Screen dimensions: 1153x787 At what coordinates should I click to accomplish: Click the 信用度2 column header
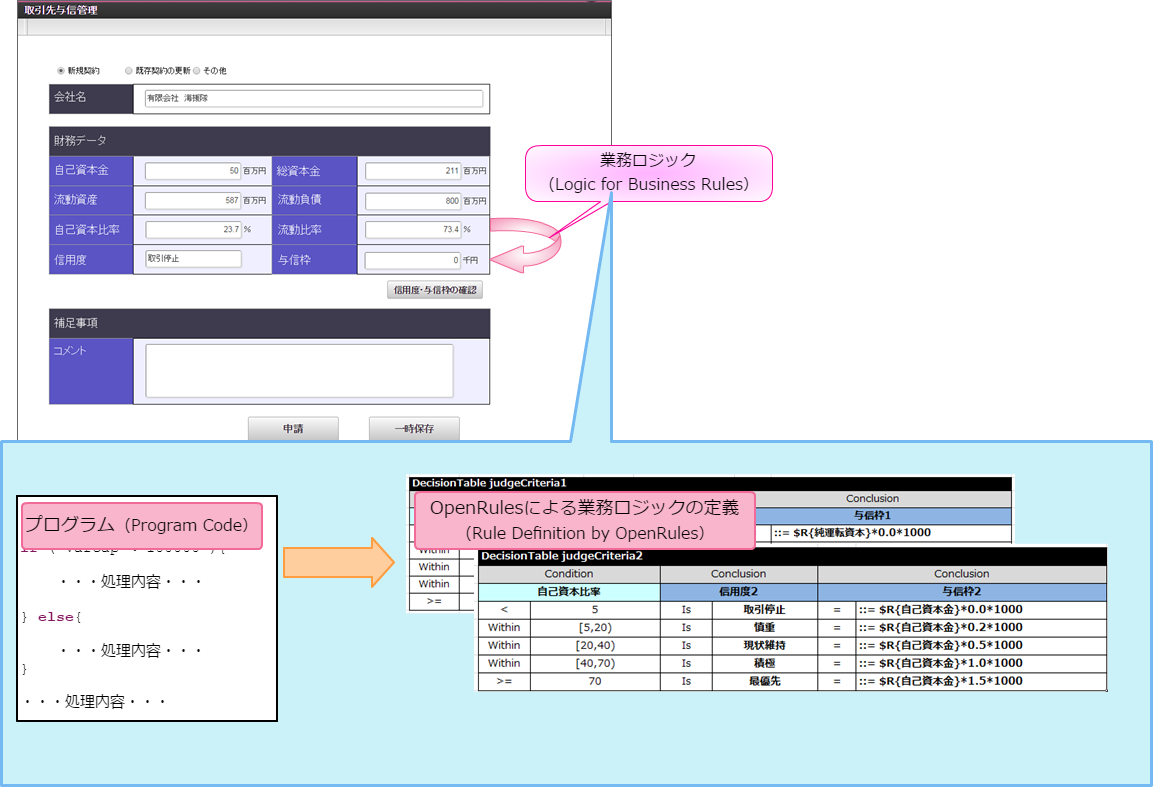point(738,591)
